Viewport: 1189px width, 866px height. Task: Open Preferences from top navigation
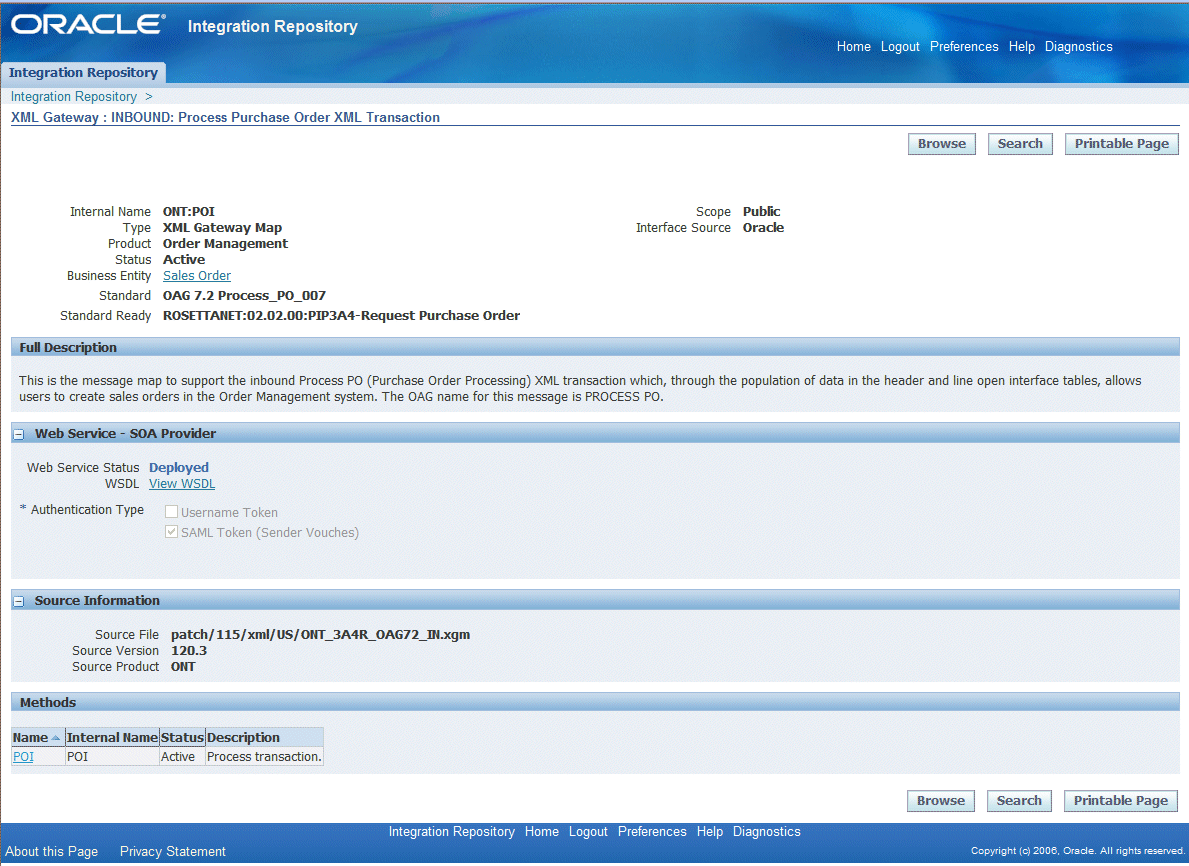pyautogui.click(x=964, y=46)
